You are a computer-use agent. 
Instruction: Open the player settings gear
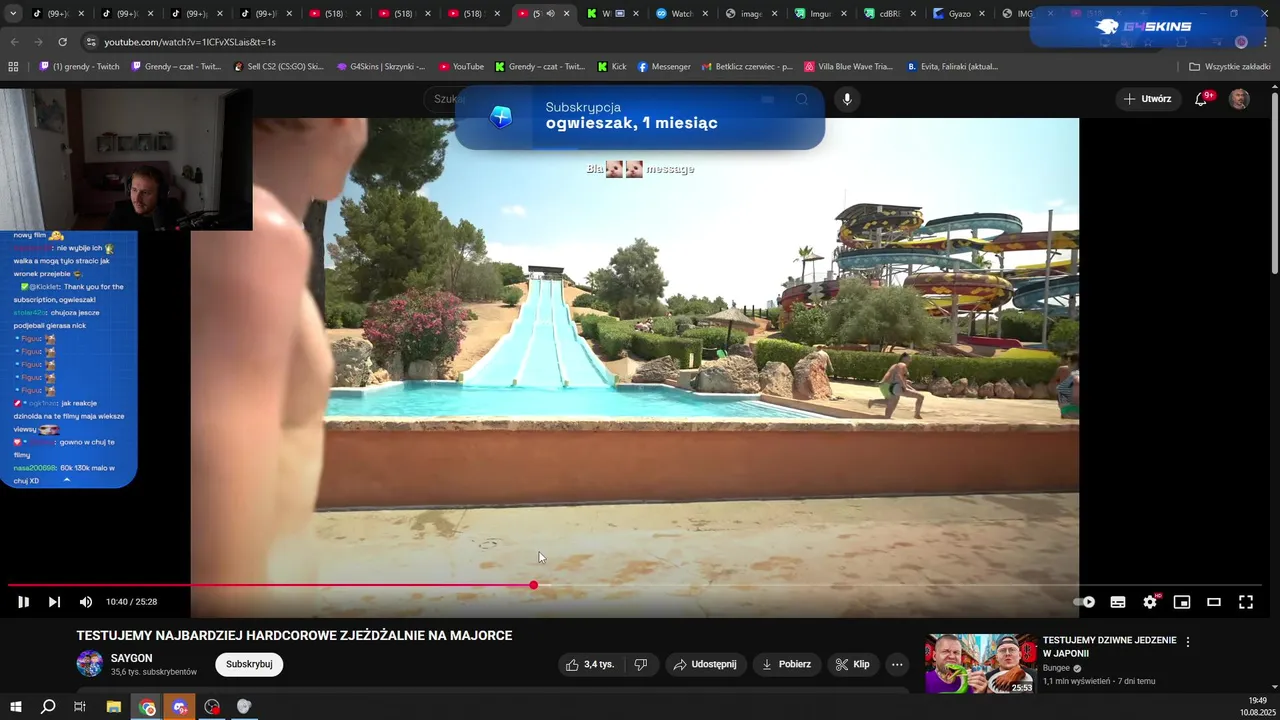click(x=1150, y=602)
